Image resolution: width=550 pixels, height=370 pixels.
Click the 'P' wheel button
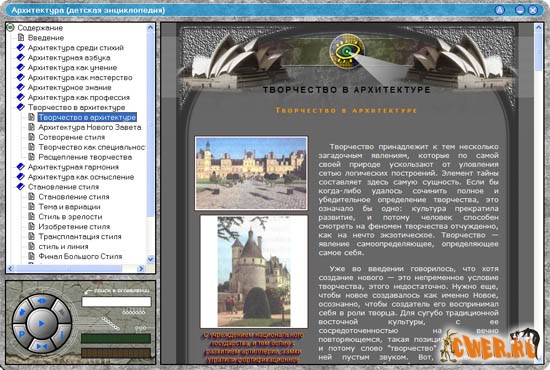pyautogui.click(x=21, y=334)
